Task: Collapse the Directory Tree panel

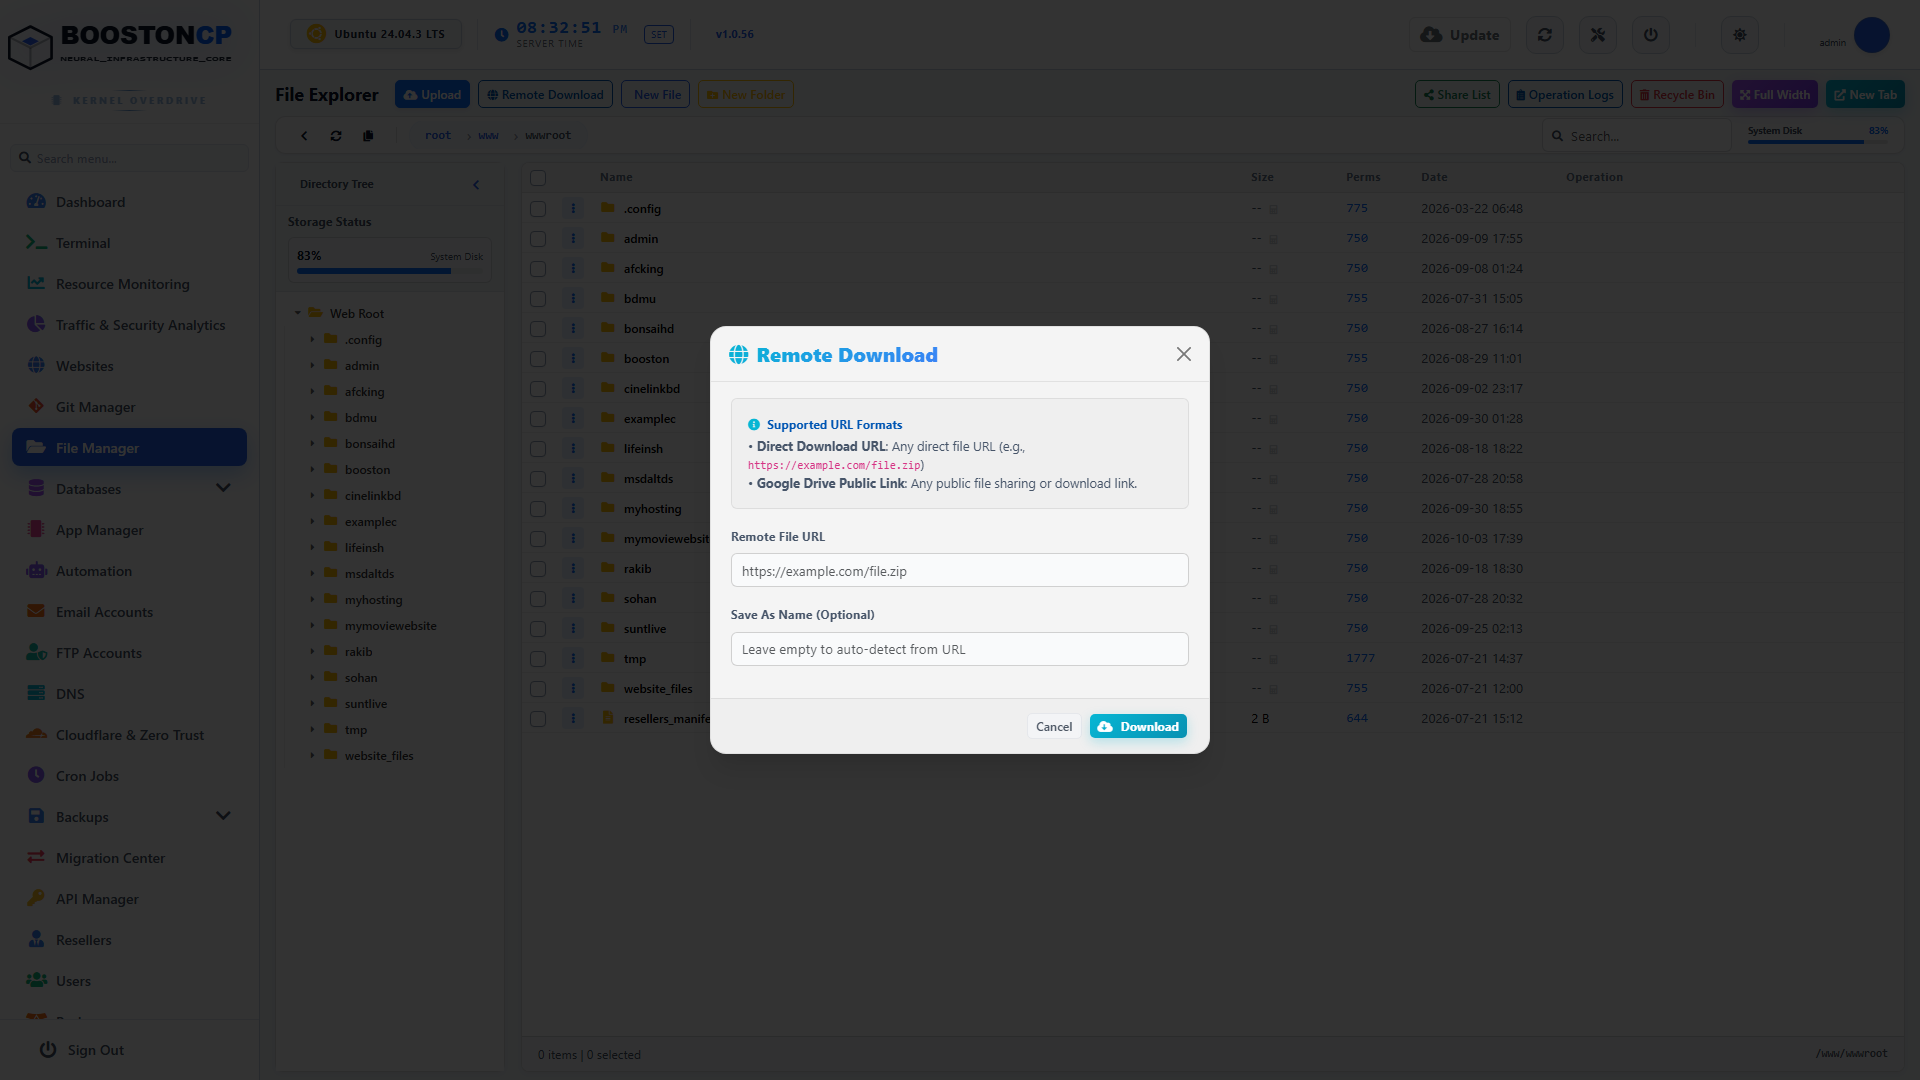Action: coord(476,184)
